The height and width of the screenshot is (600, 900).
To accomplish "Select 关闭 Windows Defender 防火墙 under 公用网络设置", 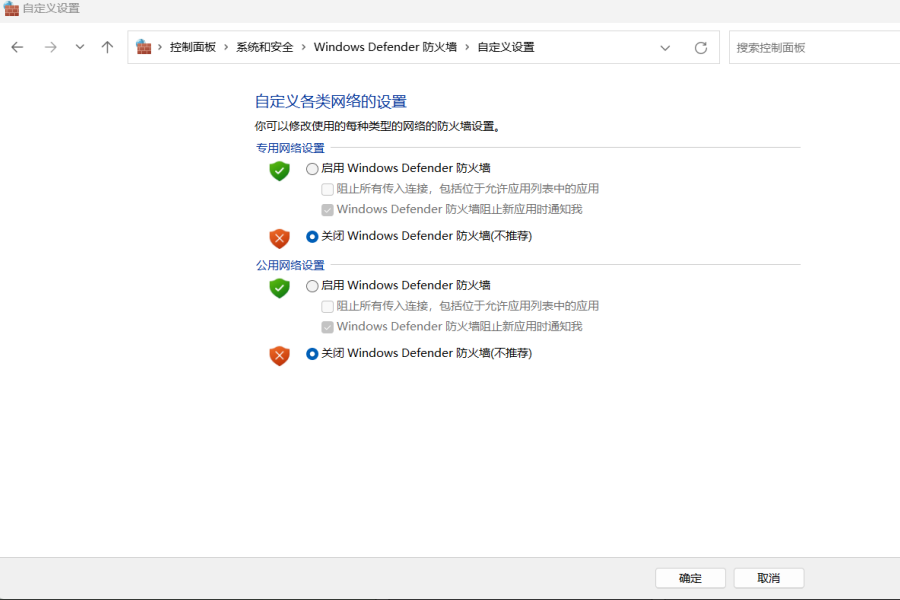I will (x=312, y=354).
